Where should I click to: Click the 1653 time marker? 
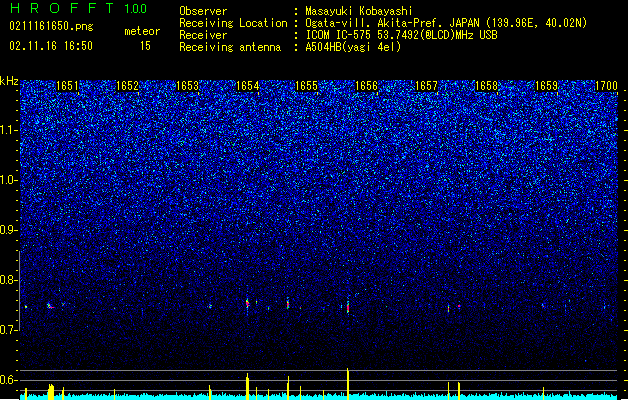187,86
